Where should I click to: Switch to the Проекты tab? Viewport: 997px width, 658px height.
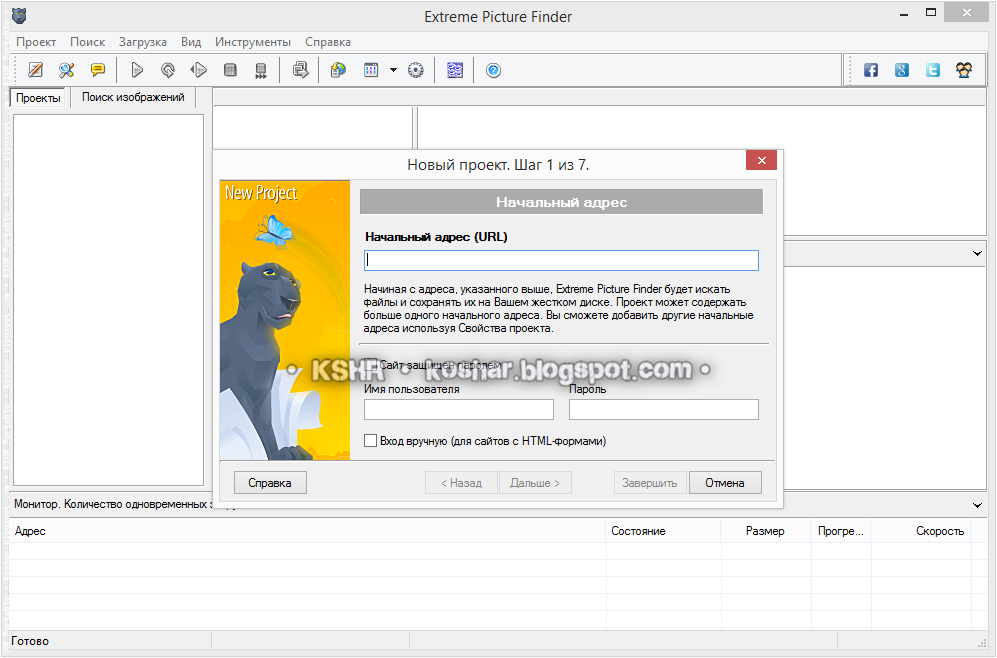(38, 98)
